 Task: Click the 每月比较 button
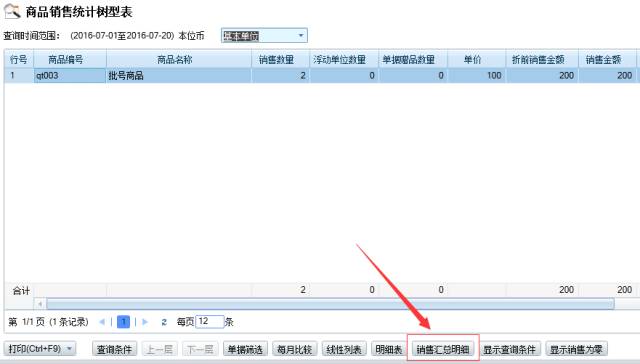click(x=294, y=349)
